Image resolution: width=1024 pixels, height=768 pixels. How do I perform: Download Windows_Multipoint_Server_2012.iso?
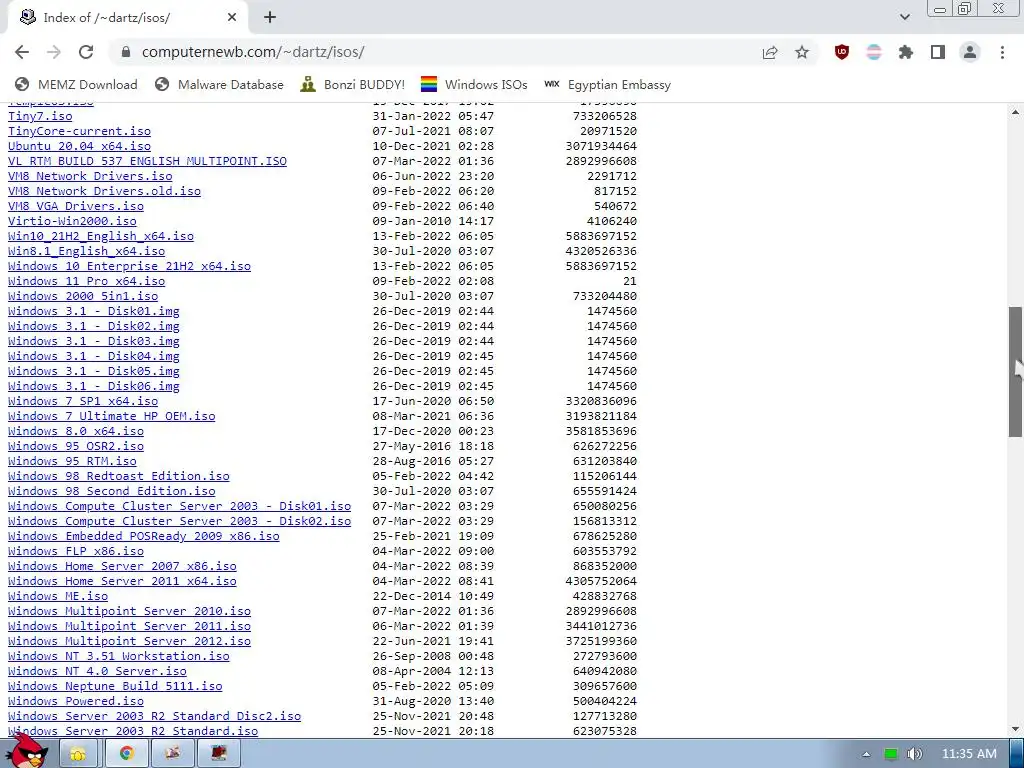point(129,642)
